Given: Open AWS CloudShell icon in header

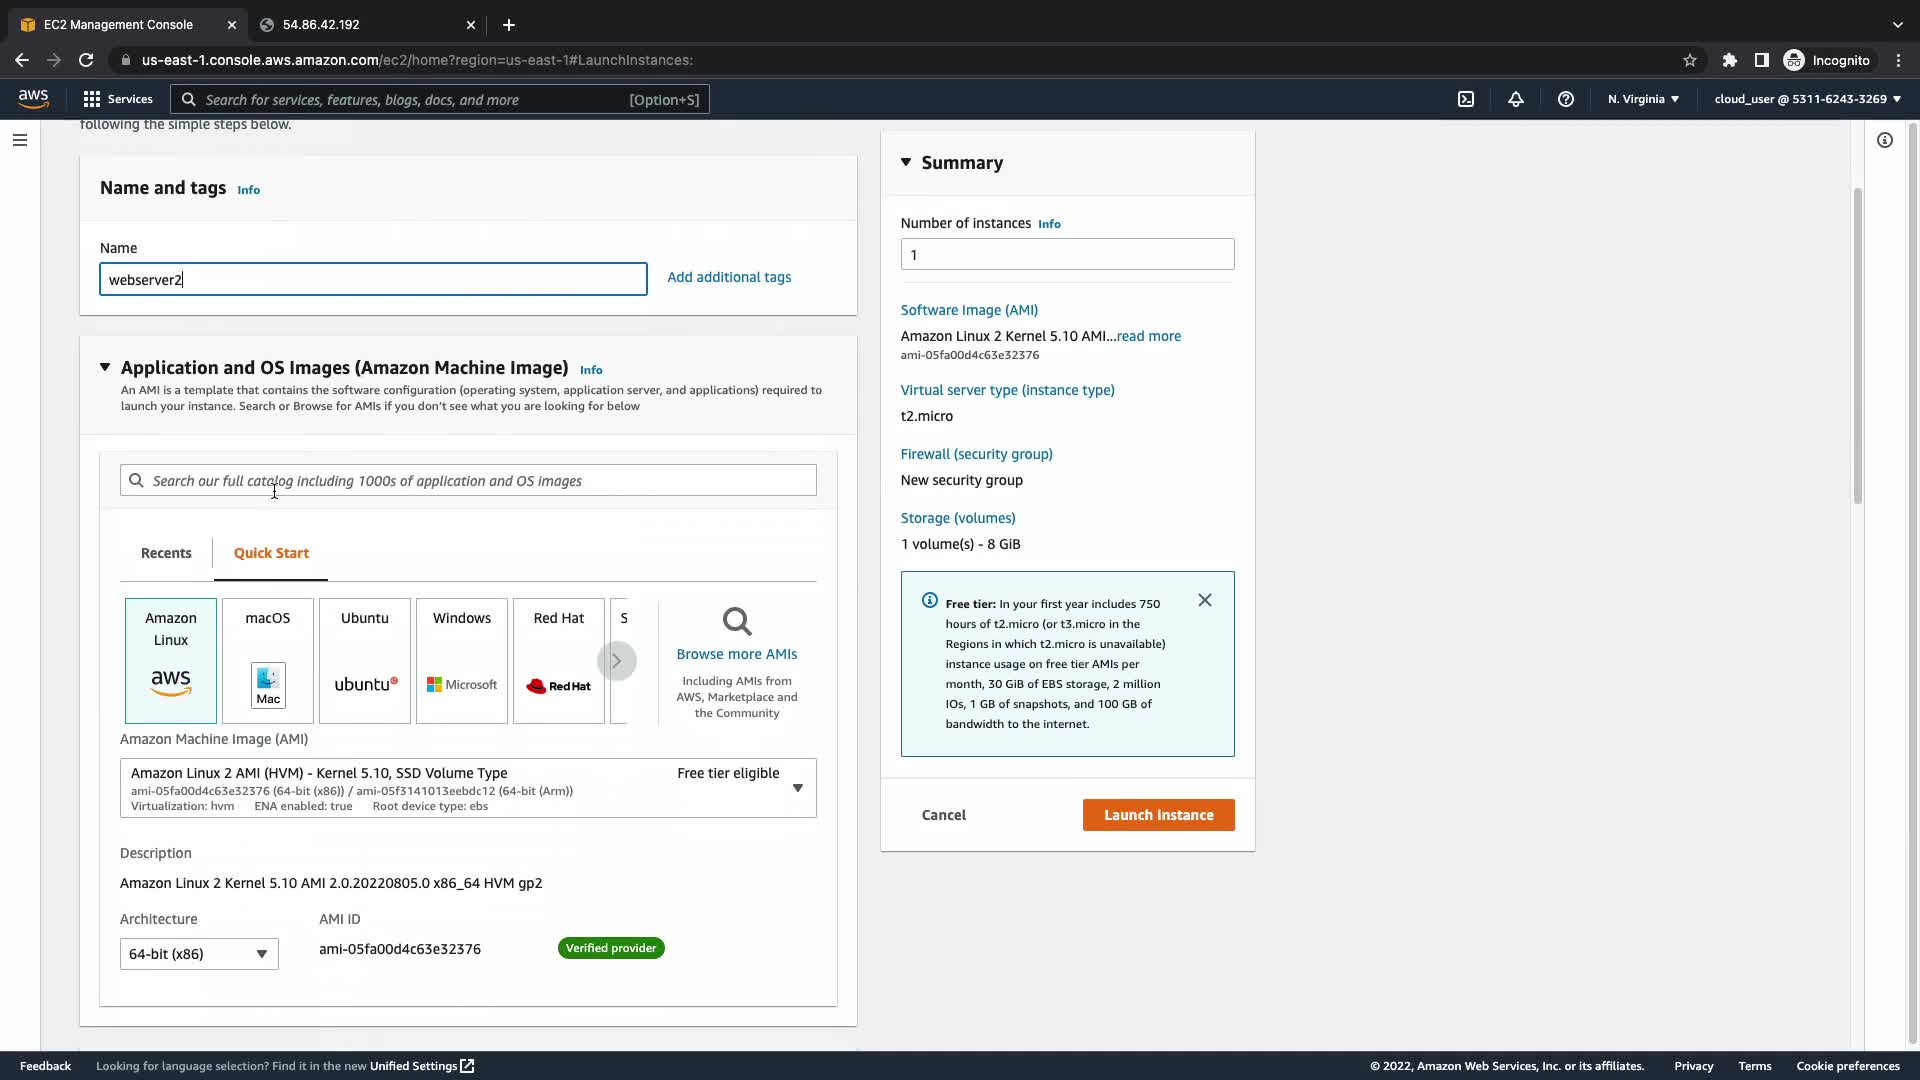Looking at the screenshot, I should pos(1466,99).
